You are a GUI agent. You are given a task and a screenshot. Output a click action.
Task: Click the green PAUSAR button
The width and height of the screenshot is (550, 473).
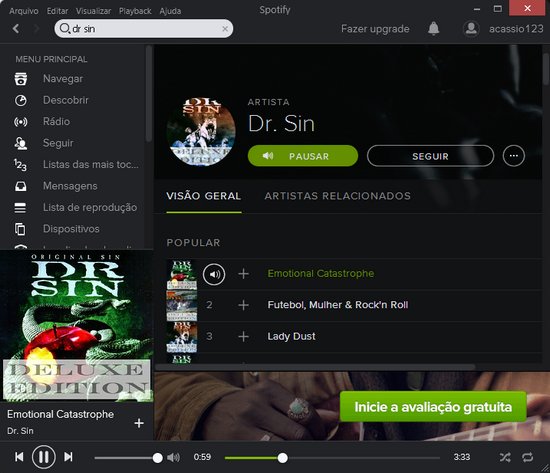[303, 156]
